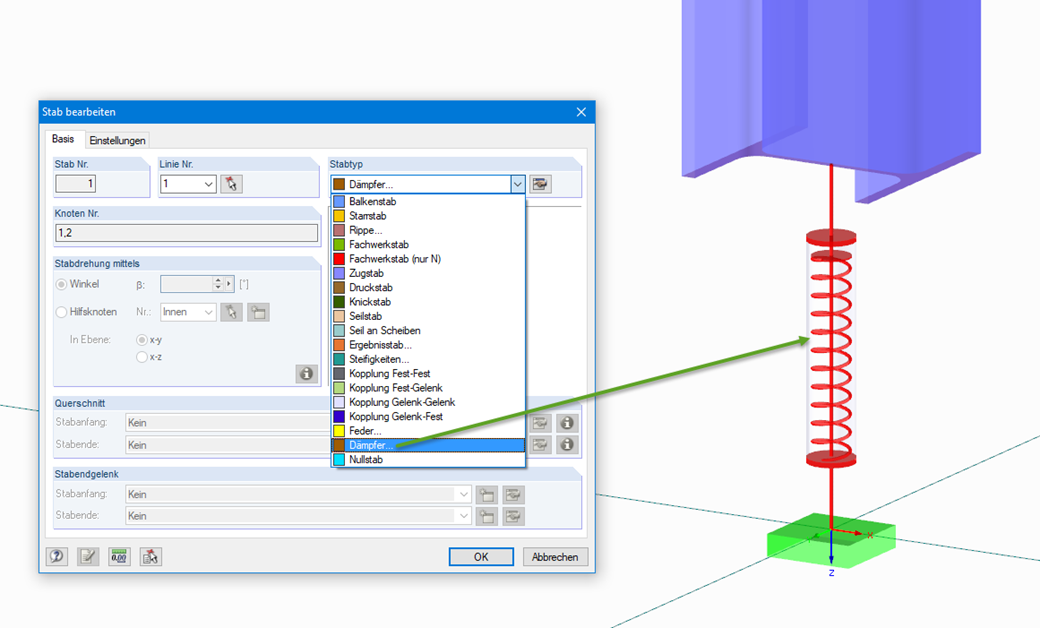1040x628 pixels.
Task: Click the brown color swatch next to Dämpfer
Action: [x=339, y=184]
